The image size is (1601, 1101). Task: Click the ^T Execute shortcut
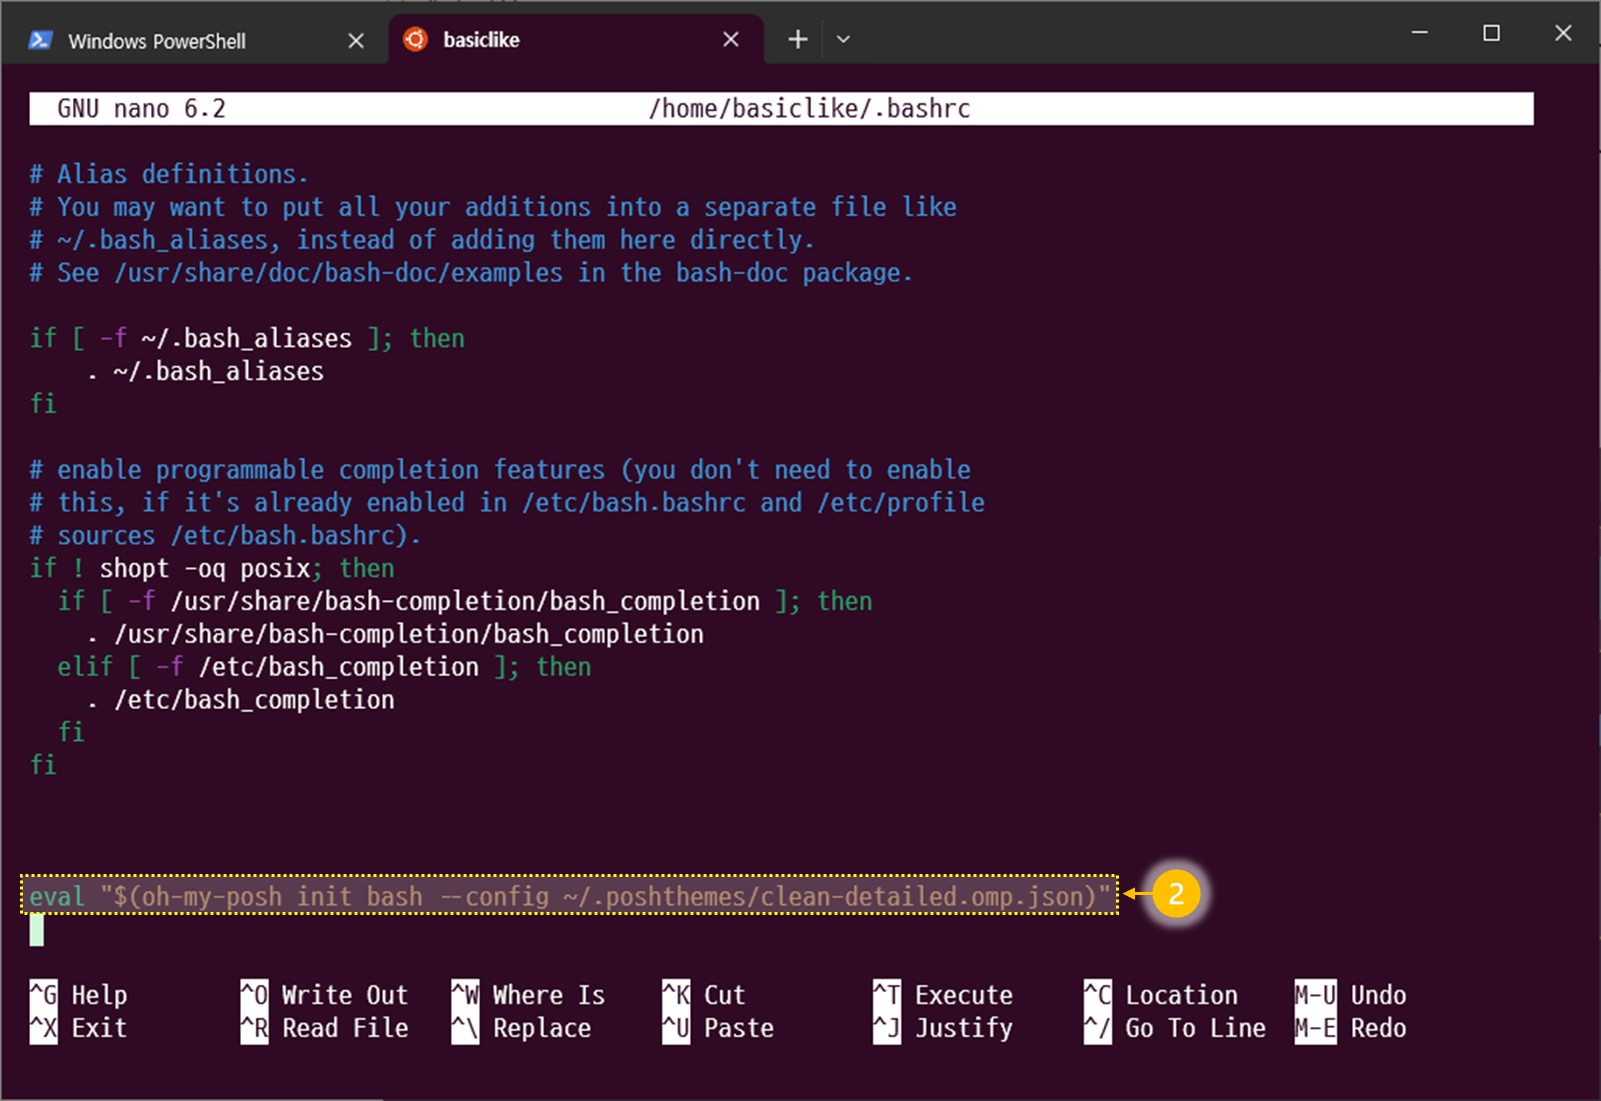(x=943, y=995)
